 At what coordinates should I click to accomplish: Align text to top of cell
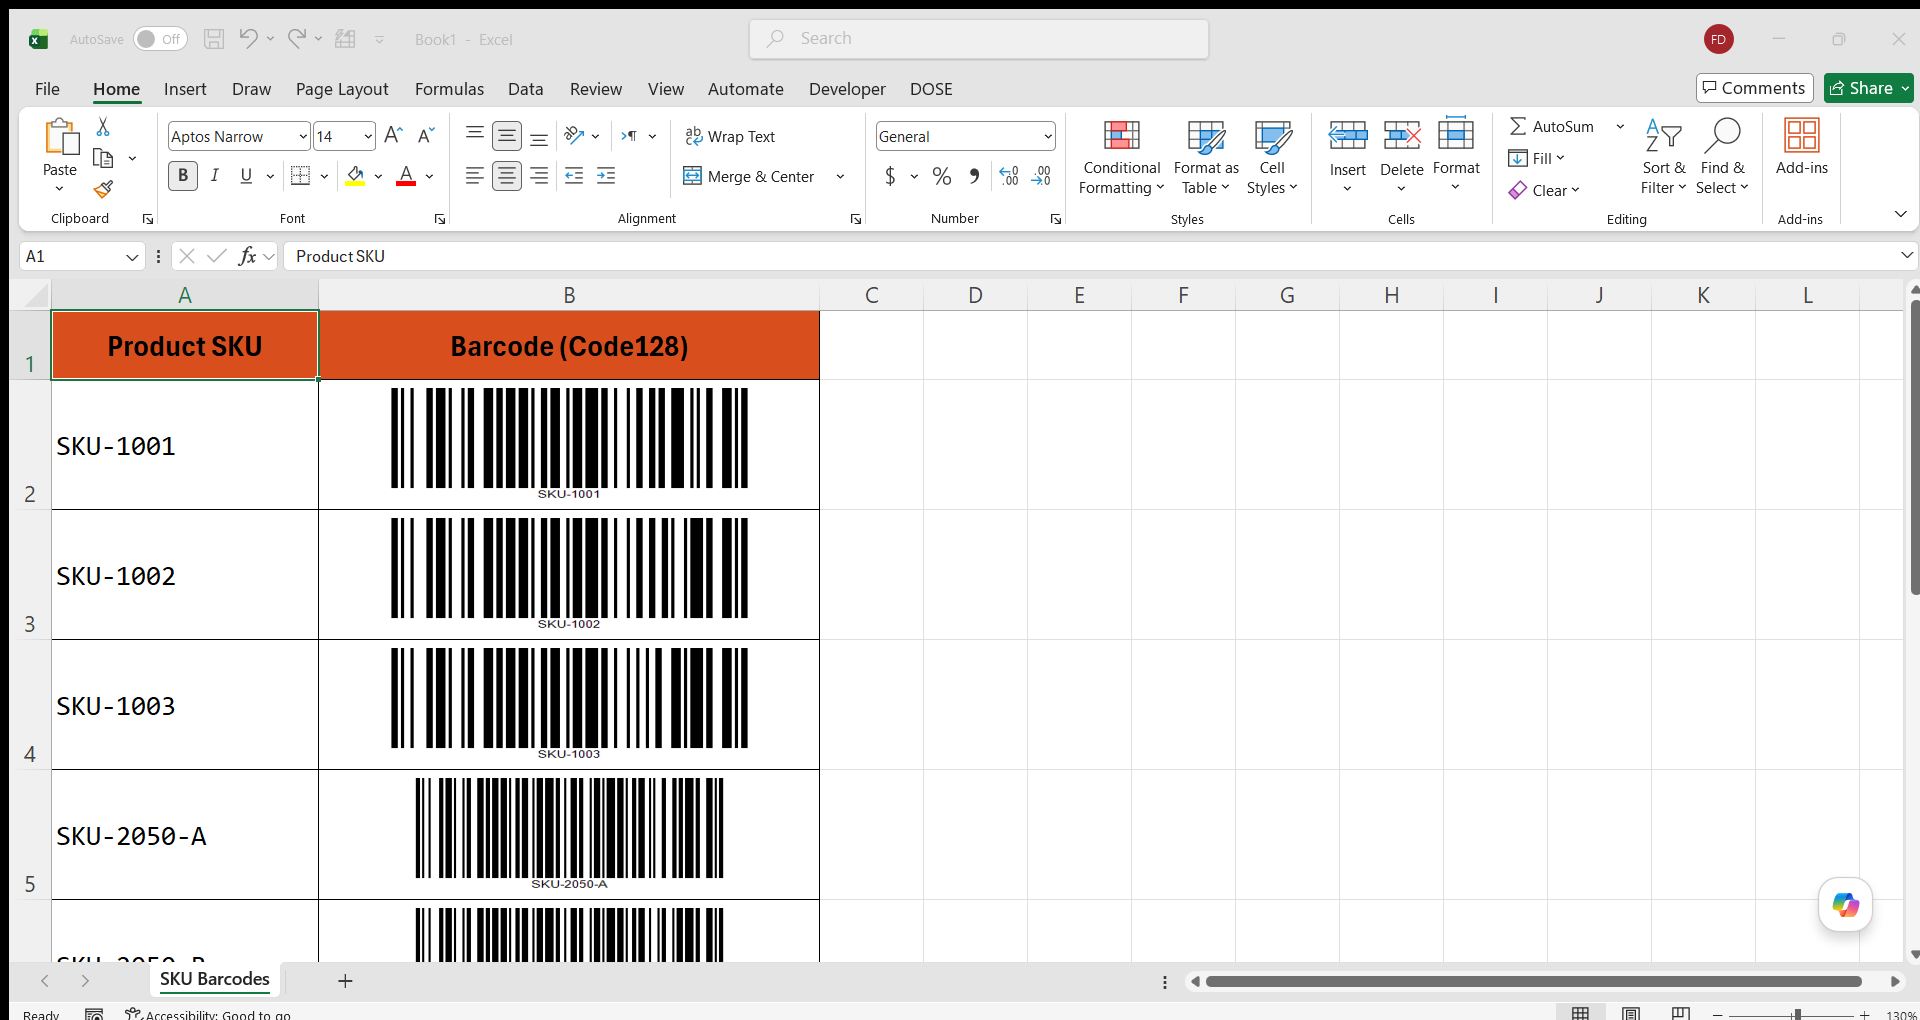coord(475,135)
